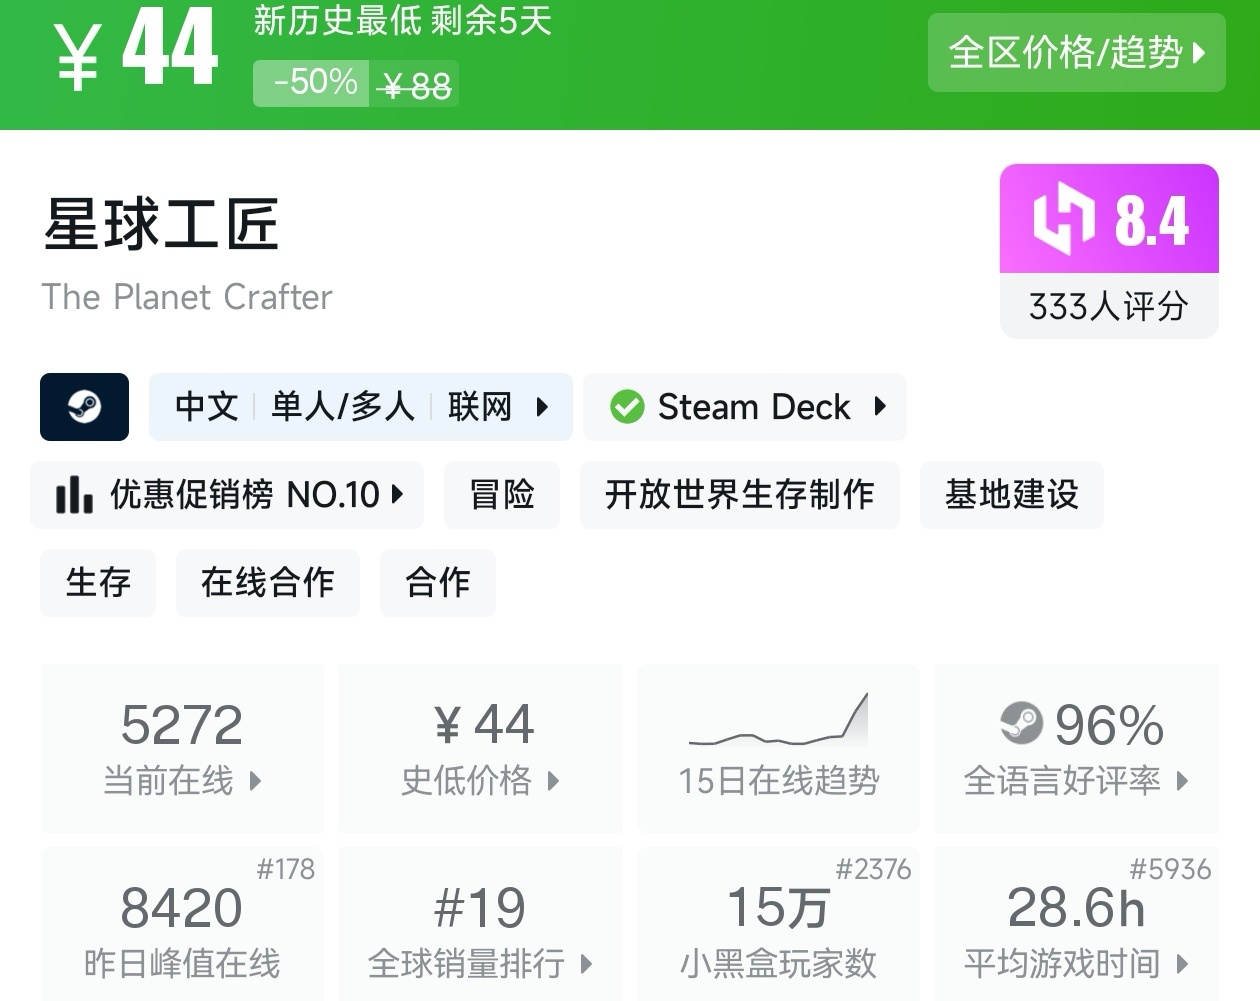Viewport: 1260px width, 1001px height.
Task: Click the Xiaoheihe logo on the 8.4 score
Action: pos(1063,219)
